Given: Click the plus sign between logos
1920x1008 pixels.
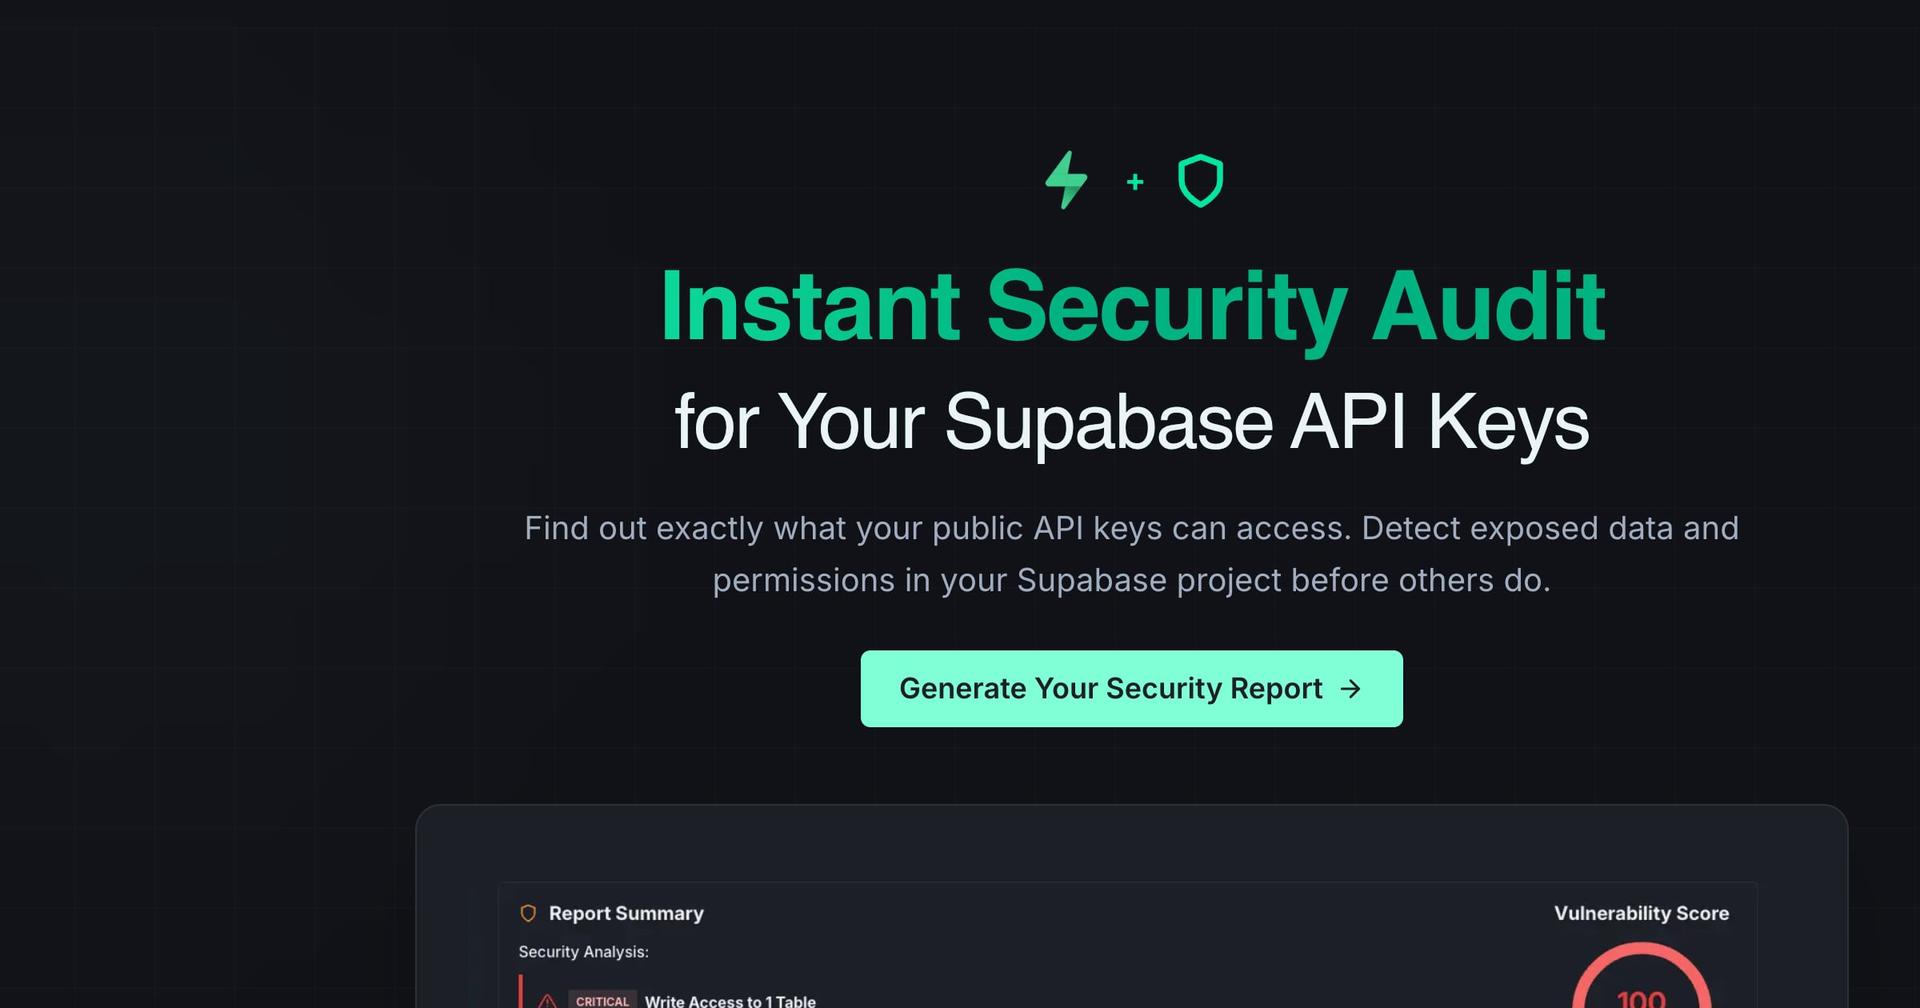Looking at the screenshot, I should point(1135,182).
